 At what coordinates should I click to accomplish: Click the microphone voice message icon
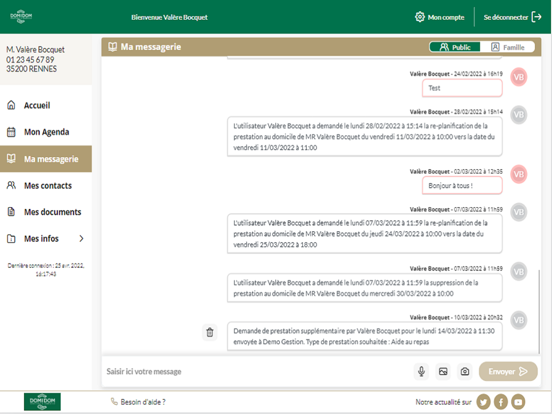(421, 371)
